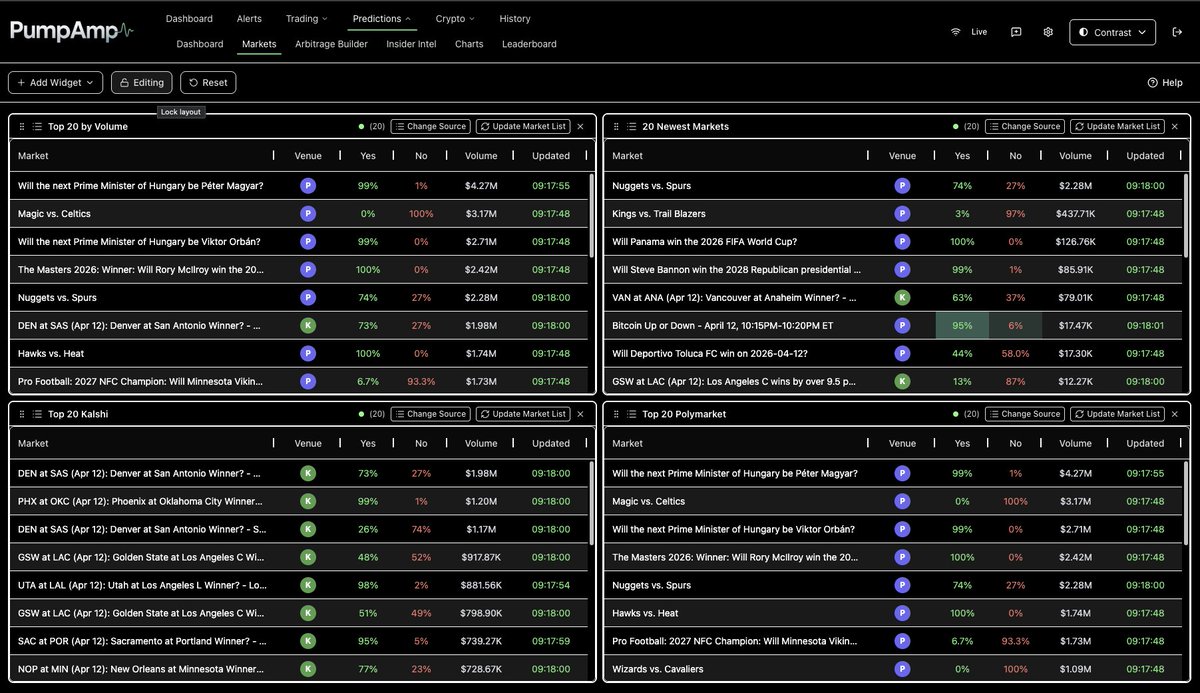Open Change Source in 20 Newest Markets

point(1024,127)
